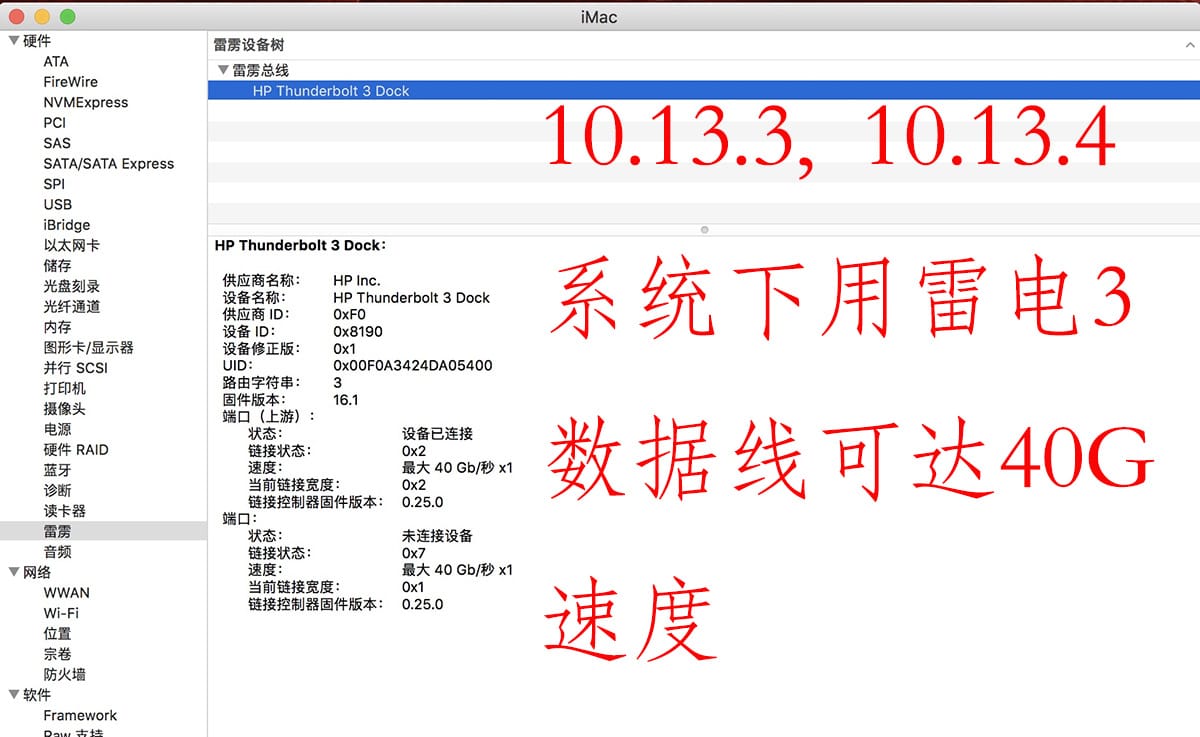Click the pane divider handle dot
Viewport: 1200px width, 737px height.
[704, 230]
